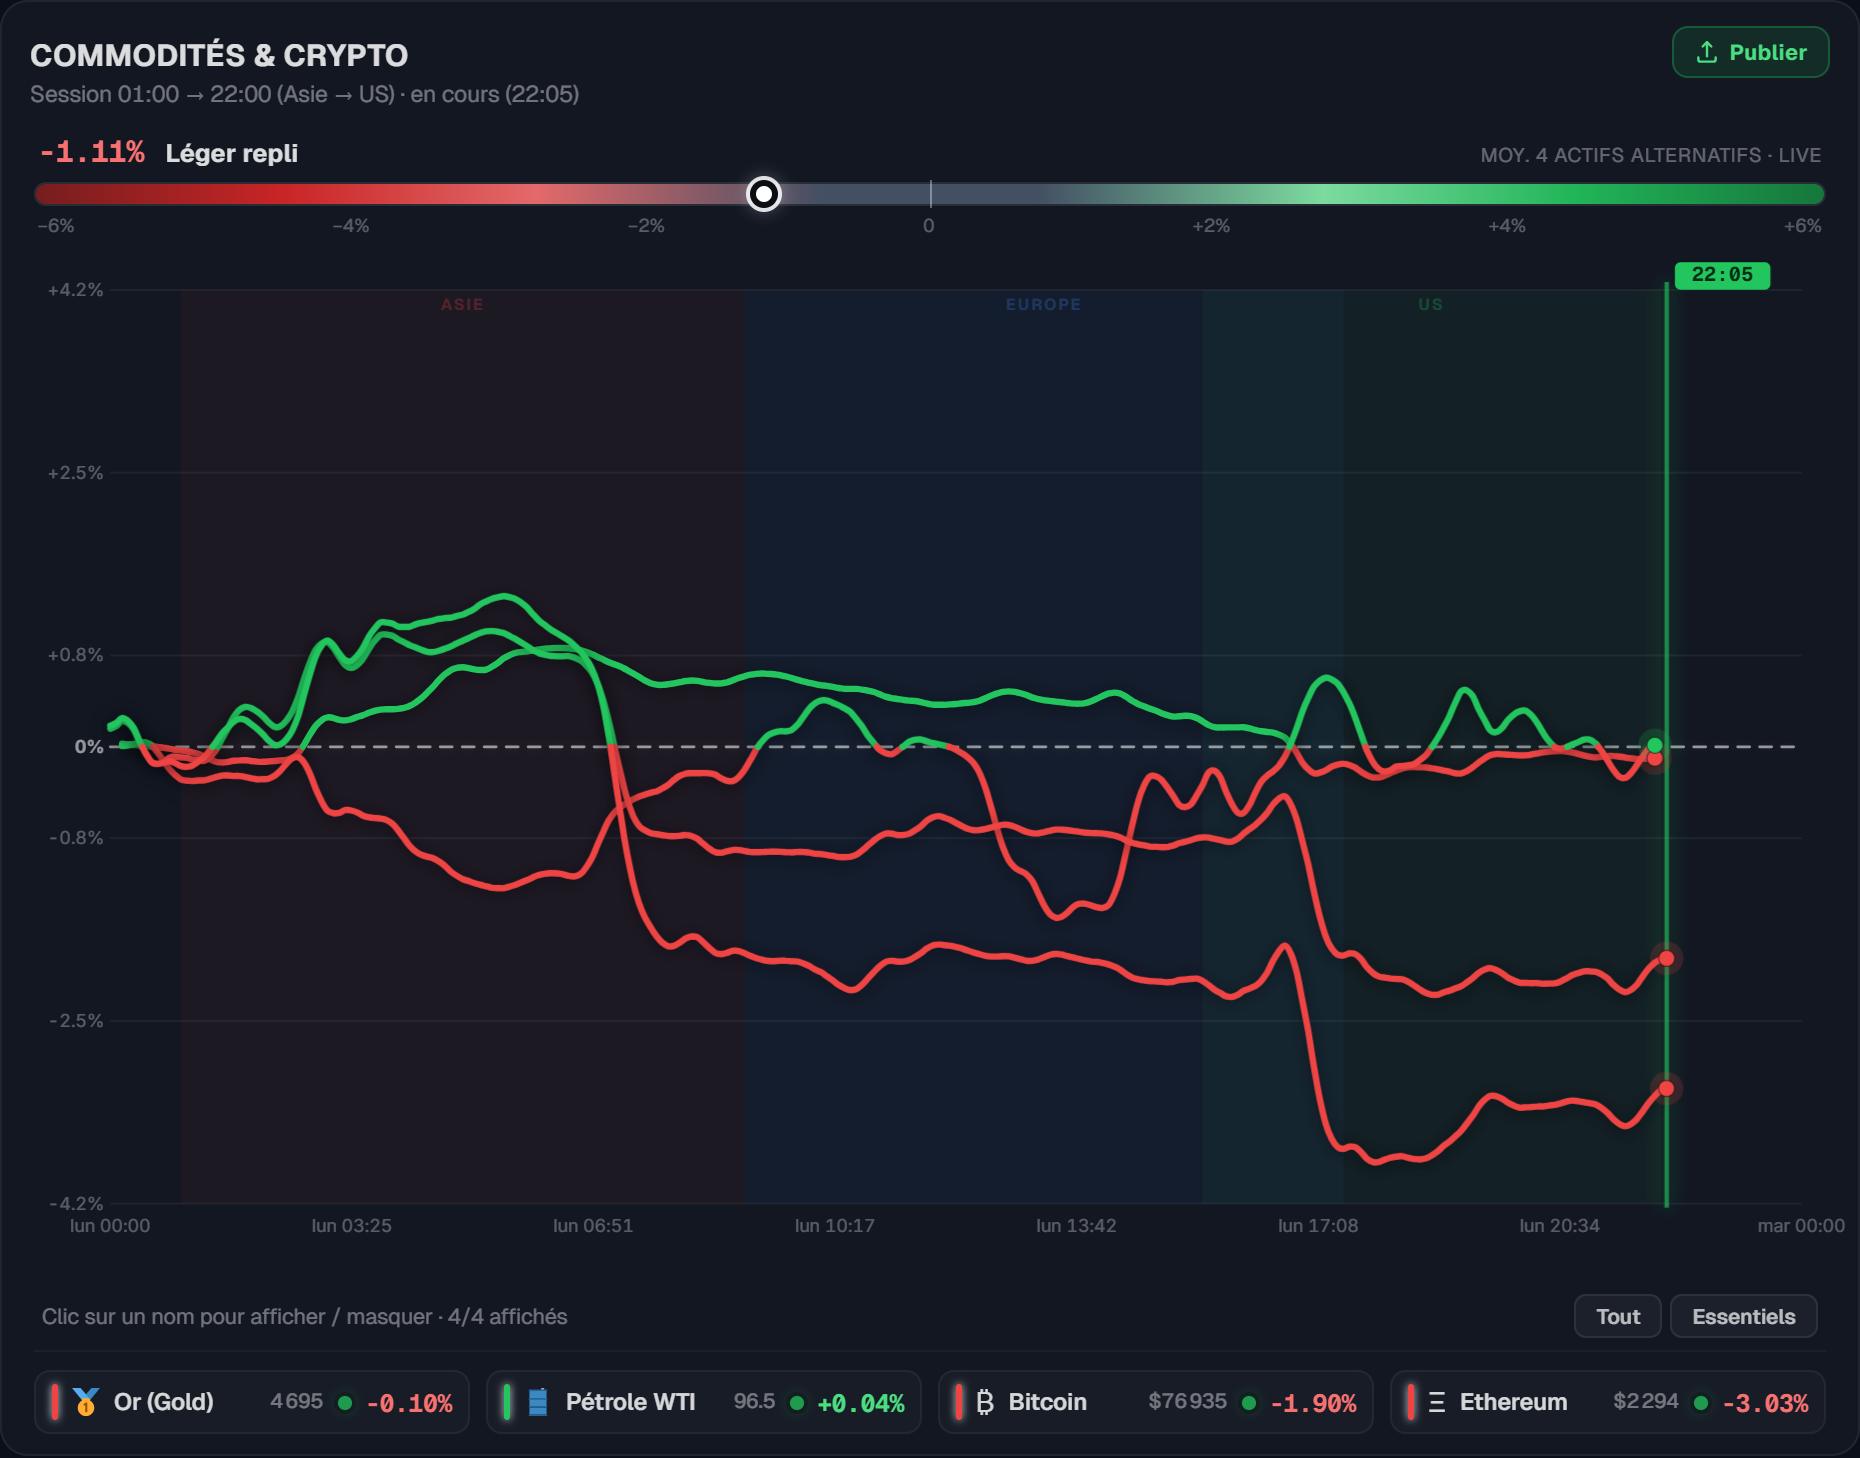
Task: Click the -3.03% Ethereum change value
Action: pos(1765,1404)
